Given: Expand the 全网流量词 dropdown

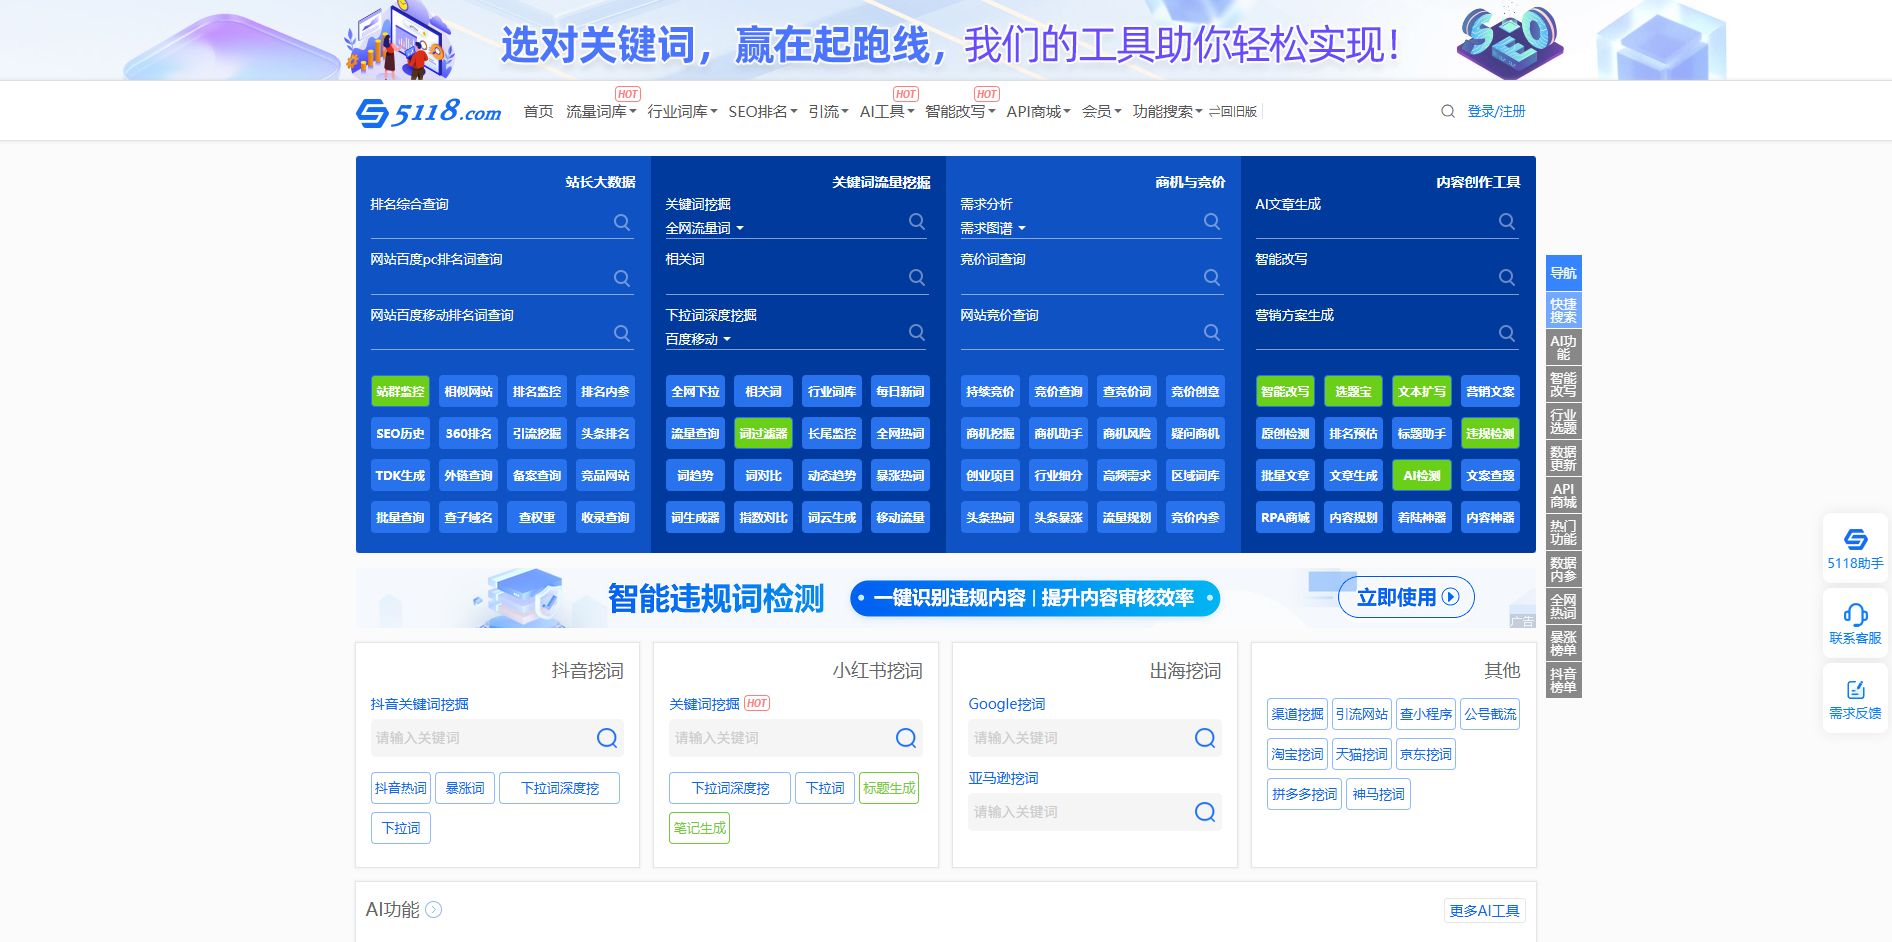Looking at the screenshot, I should tap(705, 229).
